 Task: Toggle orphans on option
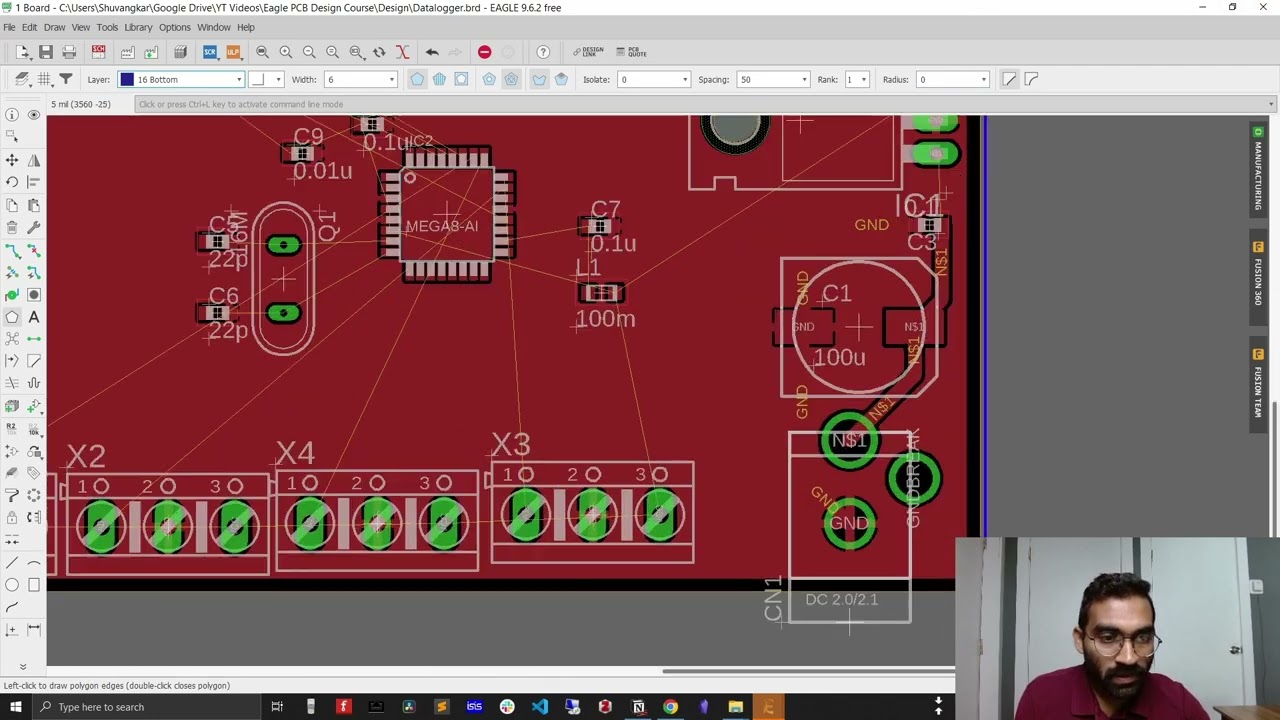point(561,79)
